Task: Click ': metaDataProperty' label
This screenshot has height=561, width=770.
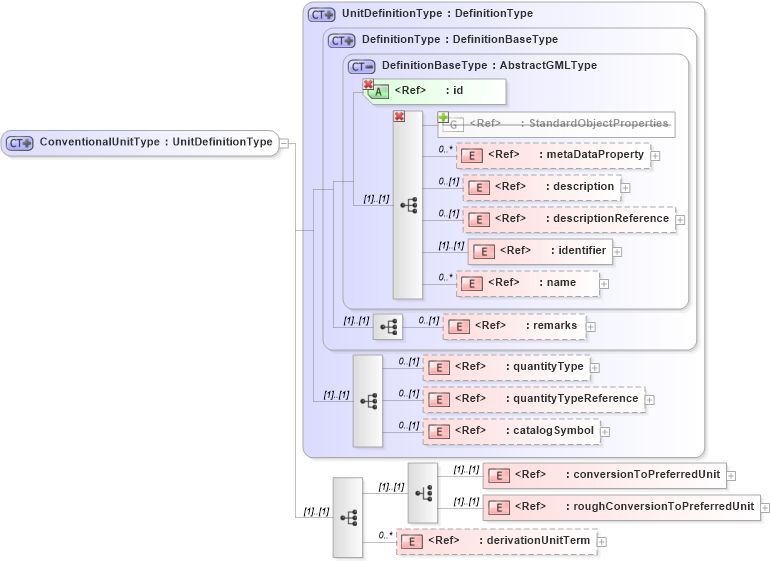Action: click(591, 155)
